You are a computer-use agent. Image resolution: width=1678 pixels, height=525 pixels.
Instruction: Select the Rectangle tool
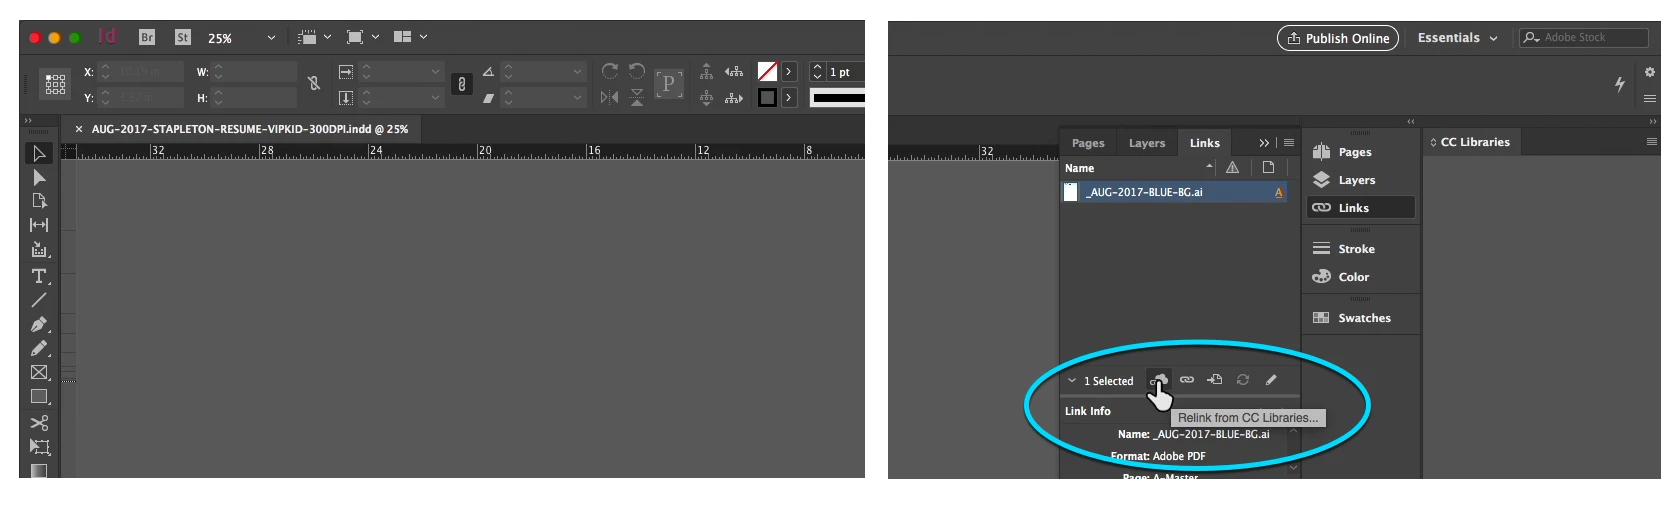pyautogui.click(x=39, y=397)
